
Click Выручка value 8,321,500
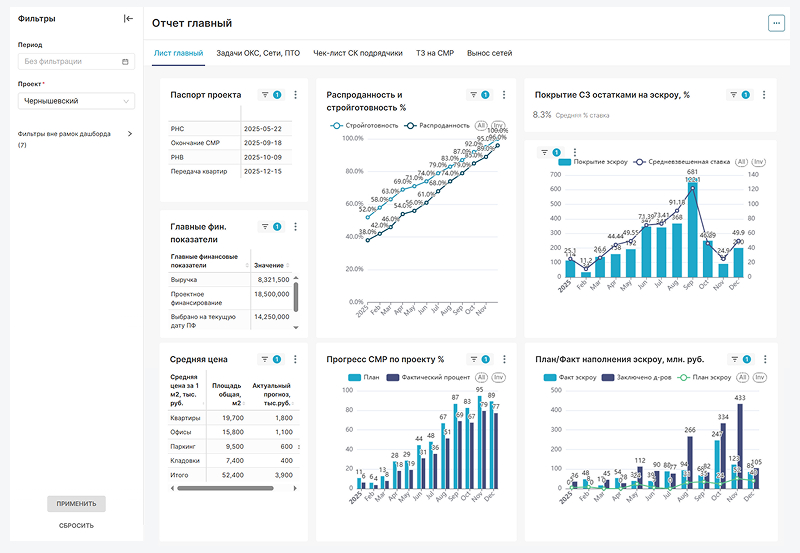pos(273,280)
